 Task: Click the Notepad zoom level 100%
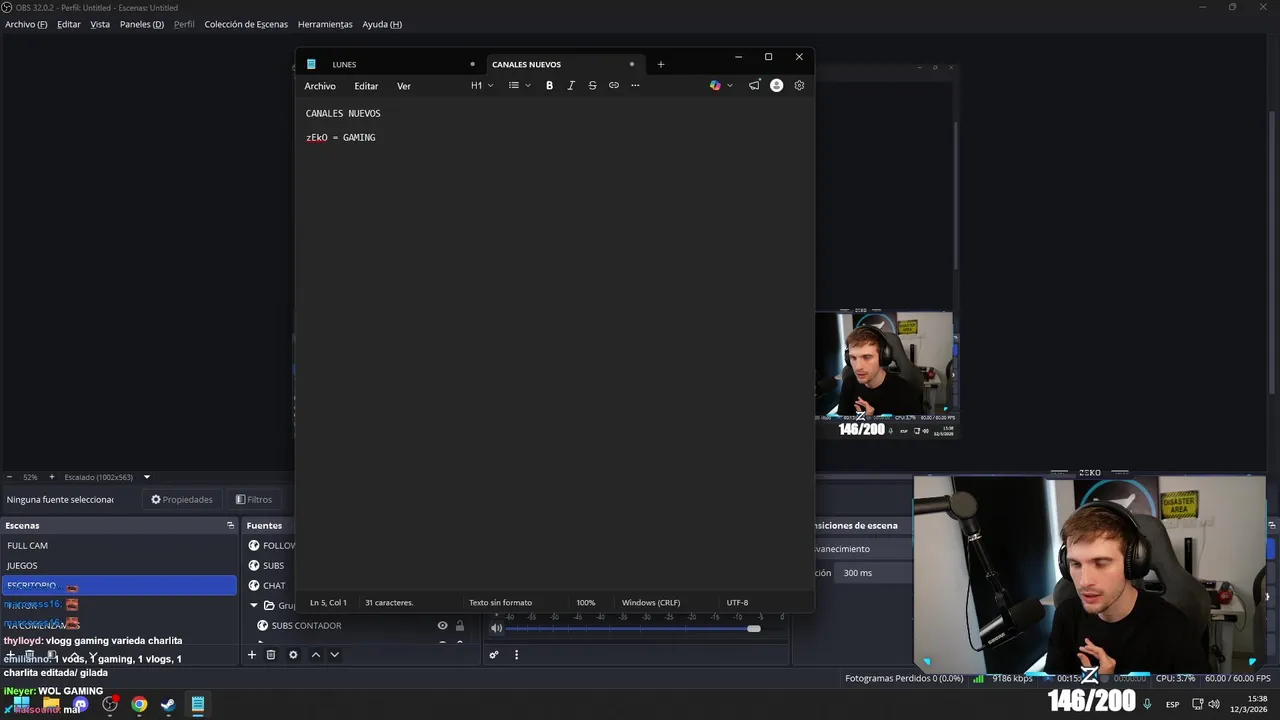click(585, 603)
